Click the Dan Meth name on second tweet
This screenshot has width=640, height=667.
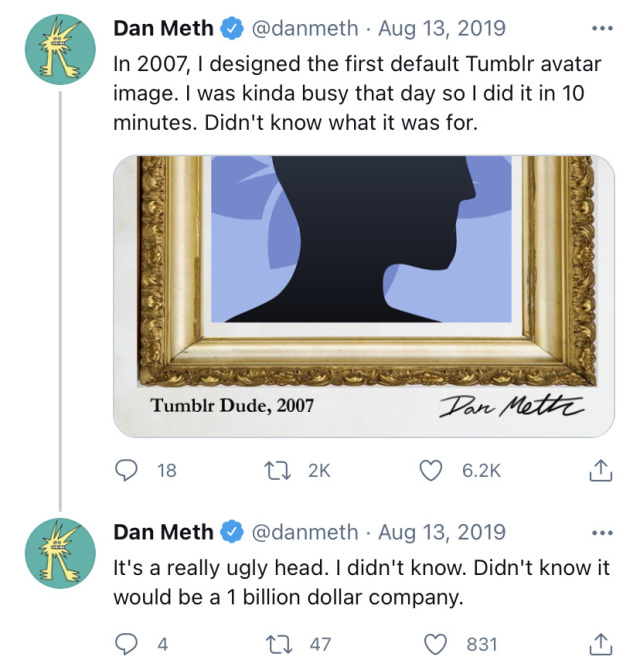163,532
